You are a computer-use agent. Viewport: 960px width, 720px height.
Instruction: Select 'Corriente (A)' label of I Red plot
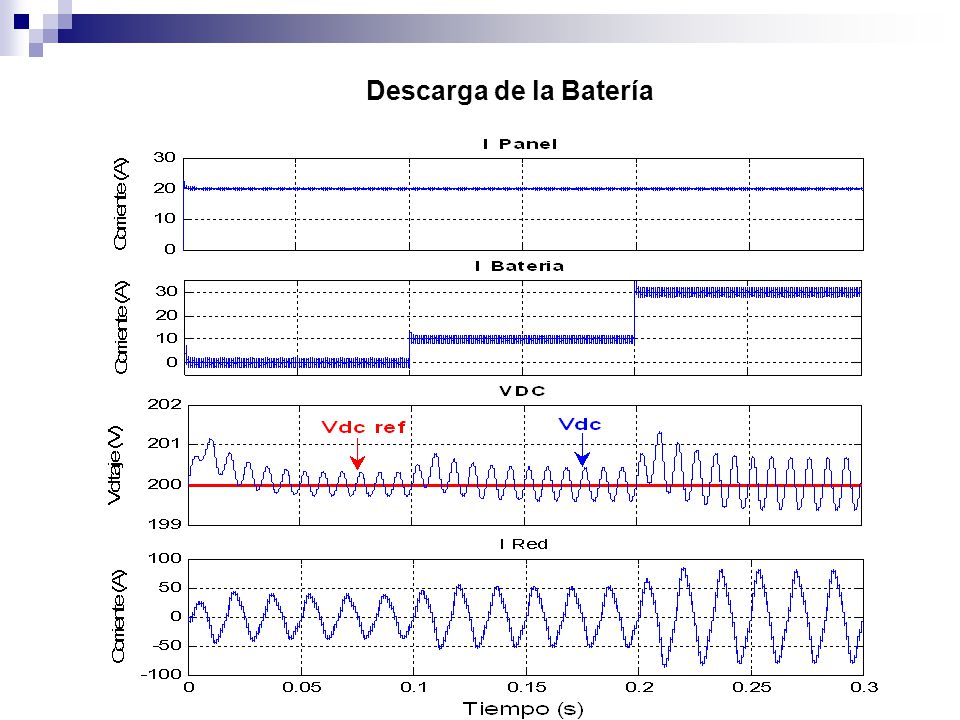(119, 616)
